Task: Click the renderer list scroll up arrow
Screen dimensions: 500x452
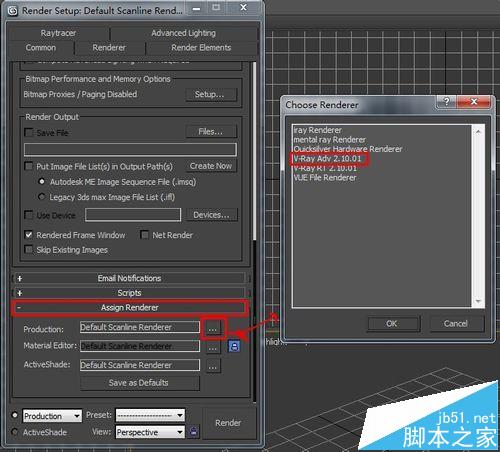Action: click(478, 132)
